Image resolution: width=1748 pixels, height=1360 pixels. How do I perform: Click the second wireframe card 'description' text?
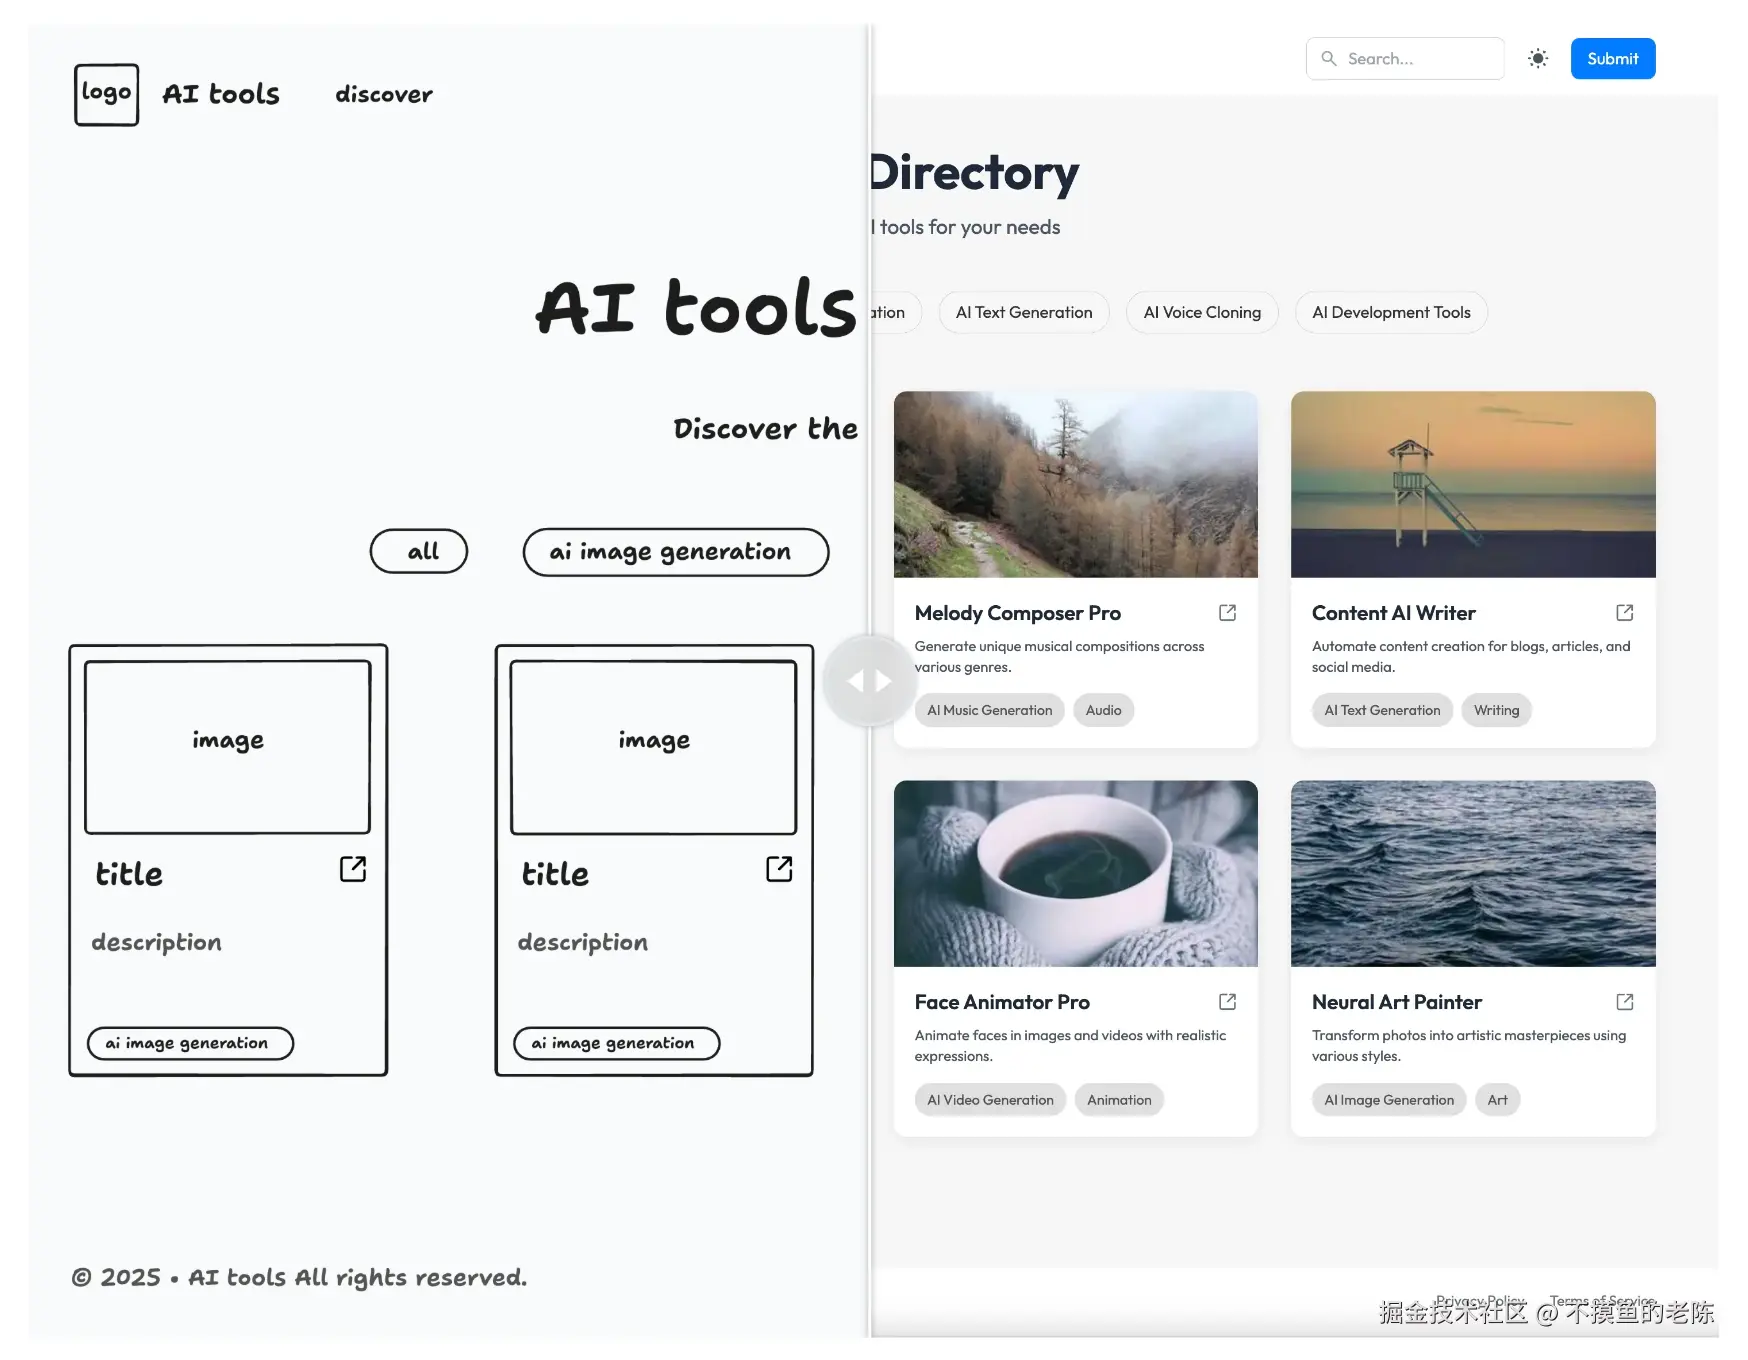pos(582,943)
